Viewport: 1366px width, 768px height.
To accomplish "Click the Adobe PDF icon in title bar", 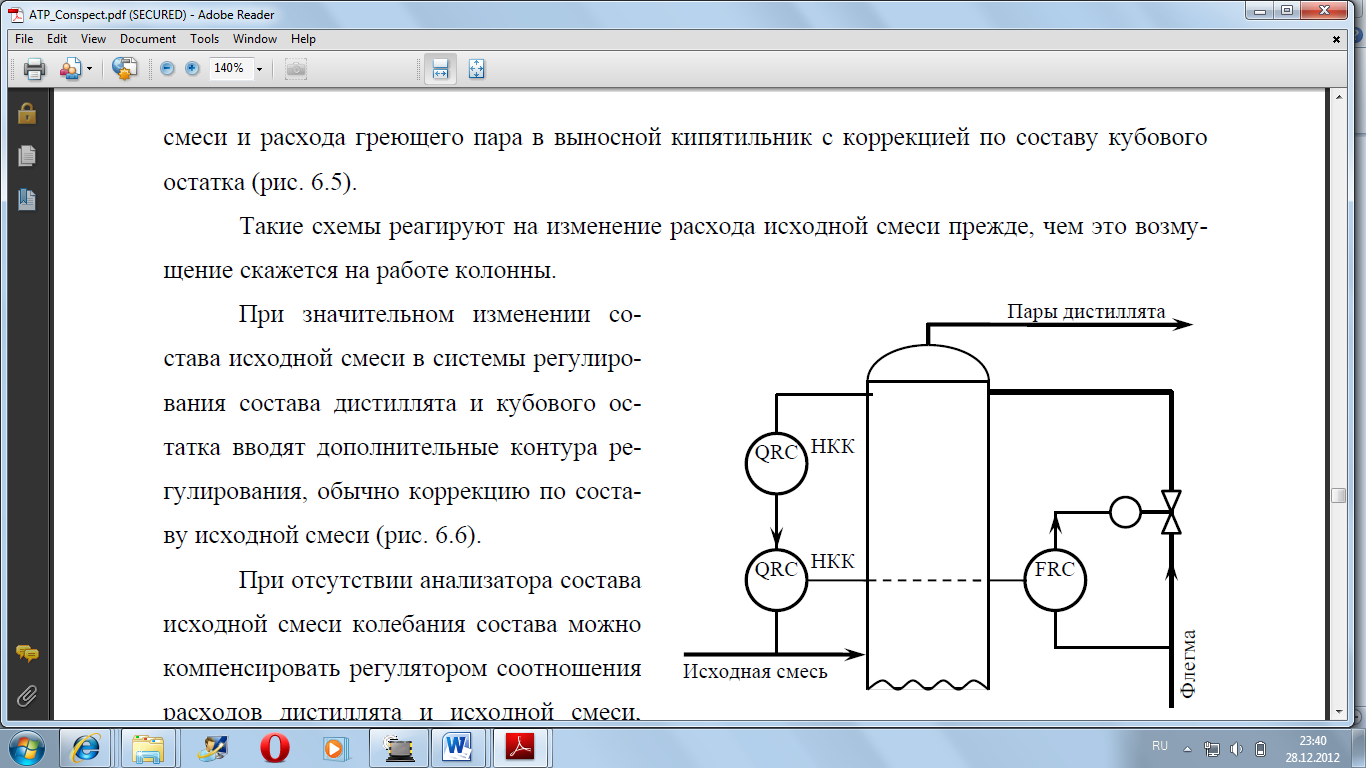I will click(15, 14).
